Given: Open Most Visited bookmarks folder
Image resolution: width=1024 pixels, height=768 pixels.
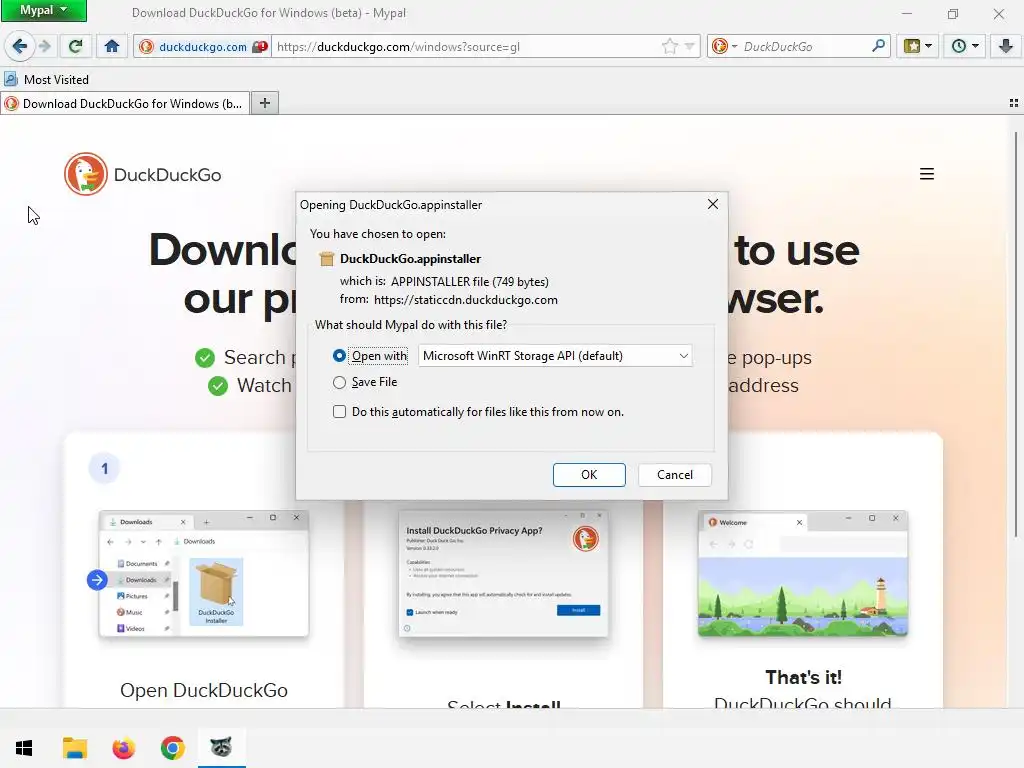Looking at the screenshot, I should 46,80.
